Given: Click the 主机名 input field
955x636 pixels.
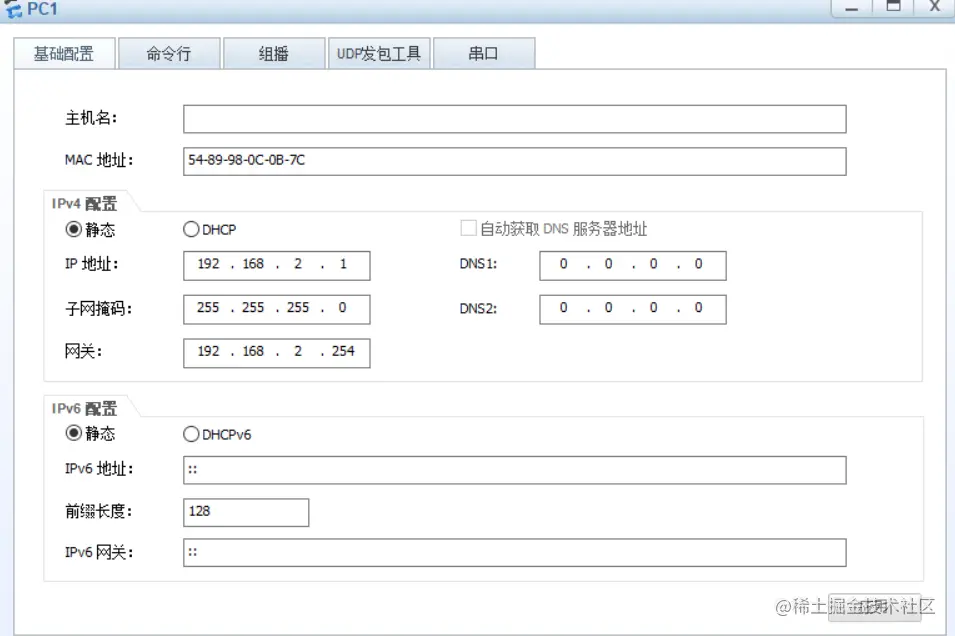Looking at the screenshot, I should (x=515, y=119).
